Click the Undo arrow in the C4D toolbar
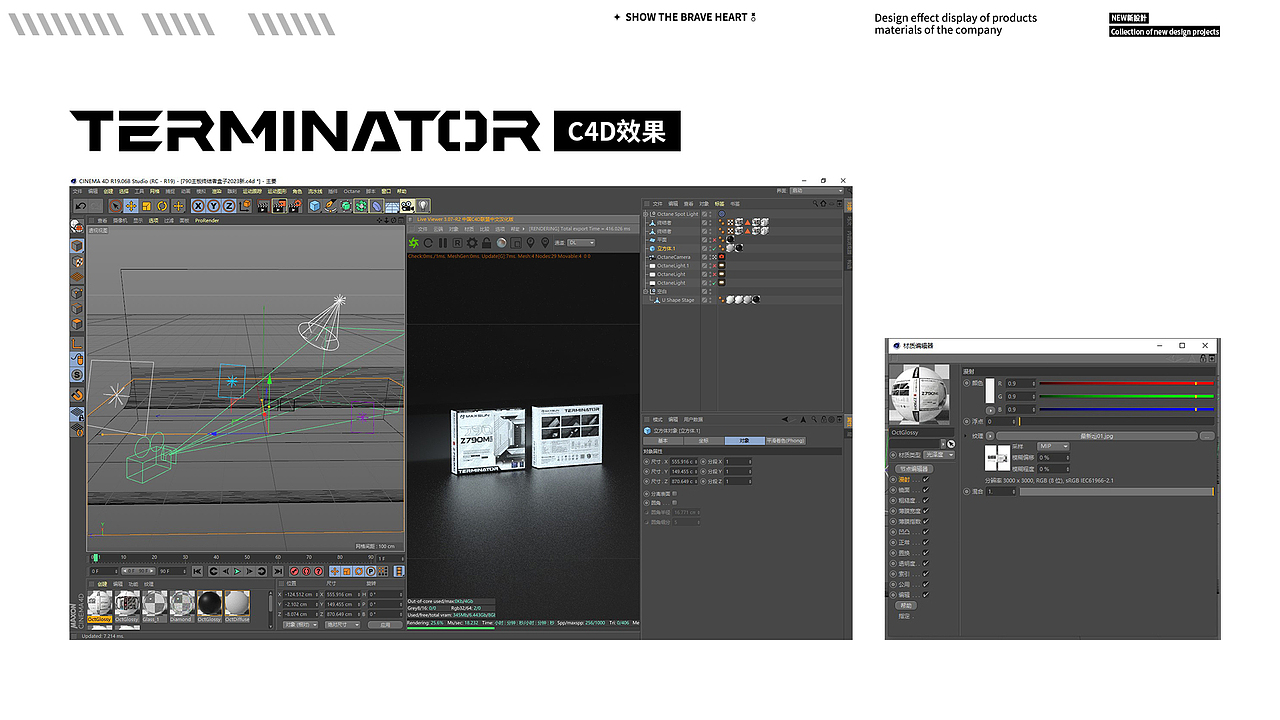1280x720 pixels. coord(80,206)
